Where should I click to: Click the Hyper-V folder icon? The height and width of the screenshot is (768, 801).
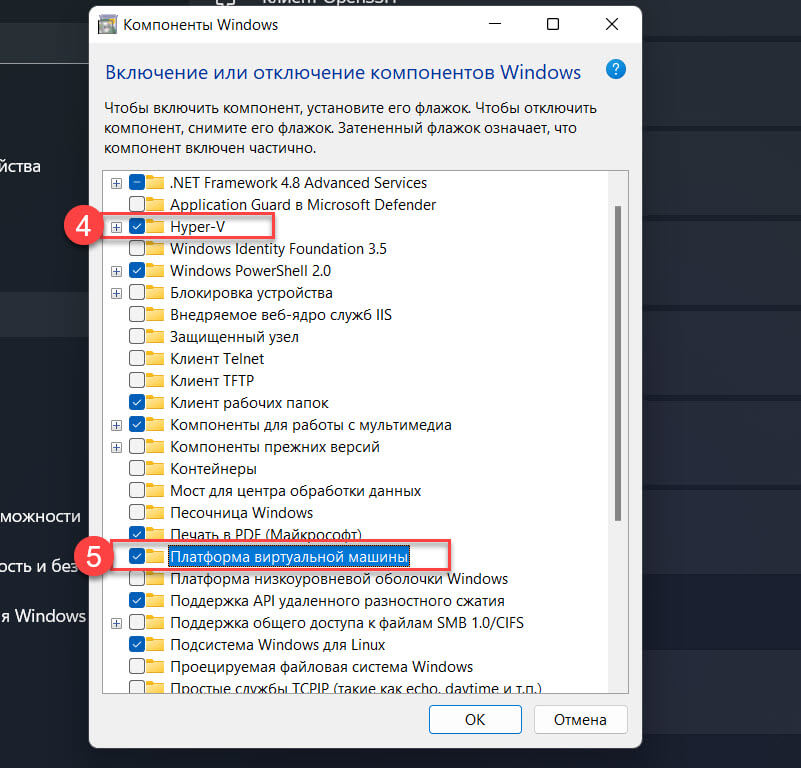tap(155, 226)
